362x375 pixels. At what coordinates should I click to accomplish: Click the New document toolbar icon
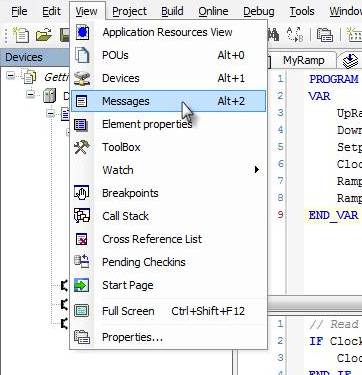click(21, 35)
